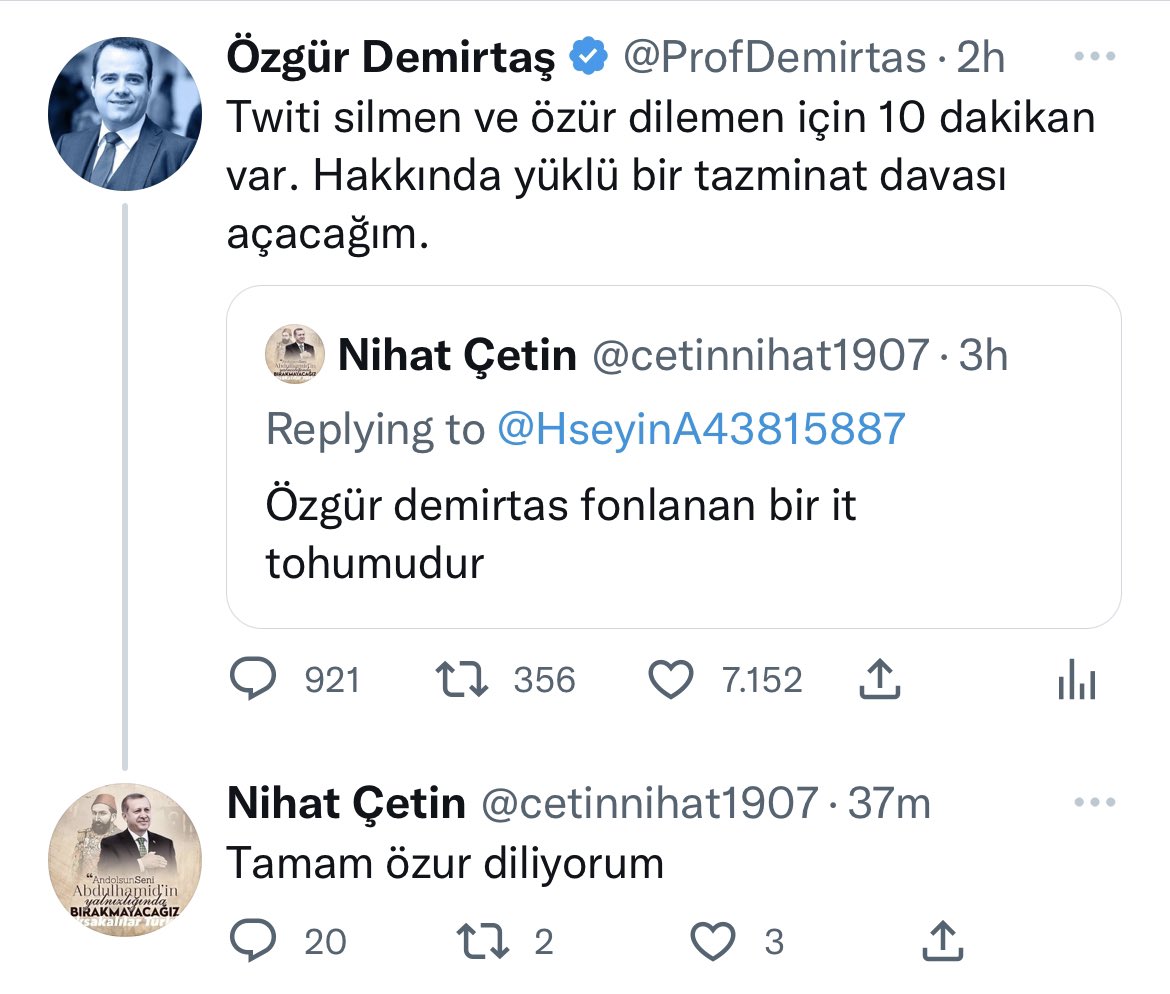Retweet the tweet with 356 retweets
The width and height of the screenshot is (1170, 994).
point(463,681)
